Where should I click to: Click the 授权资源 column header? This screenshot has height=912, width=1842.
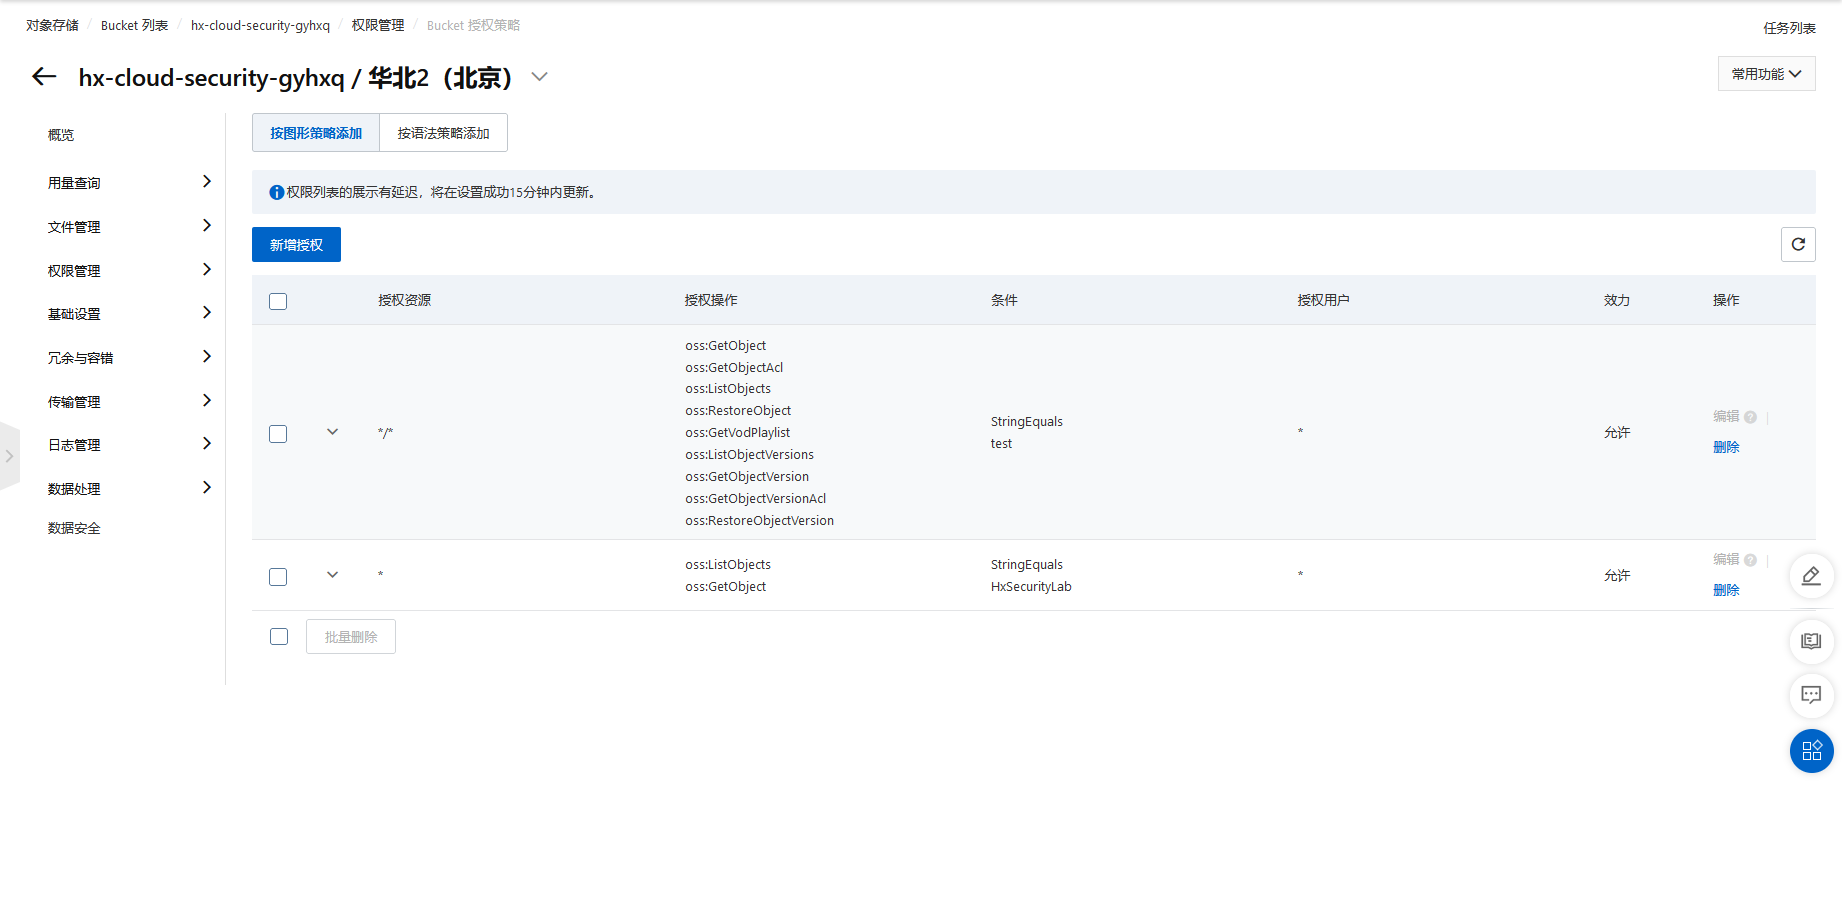tap(404, 300)
